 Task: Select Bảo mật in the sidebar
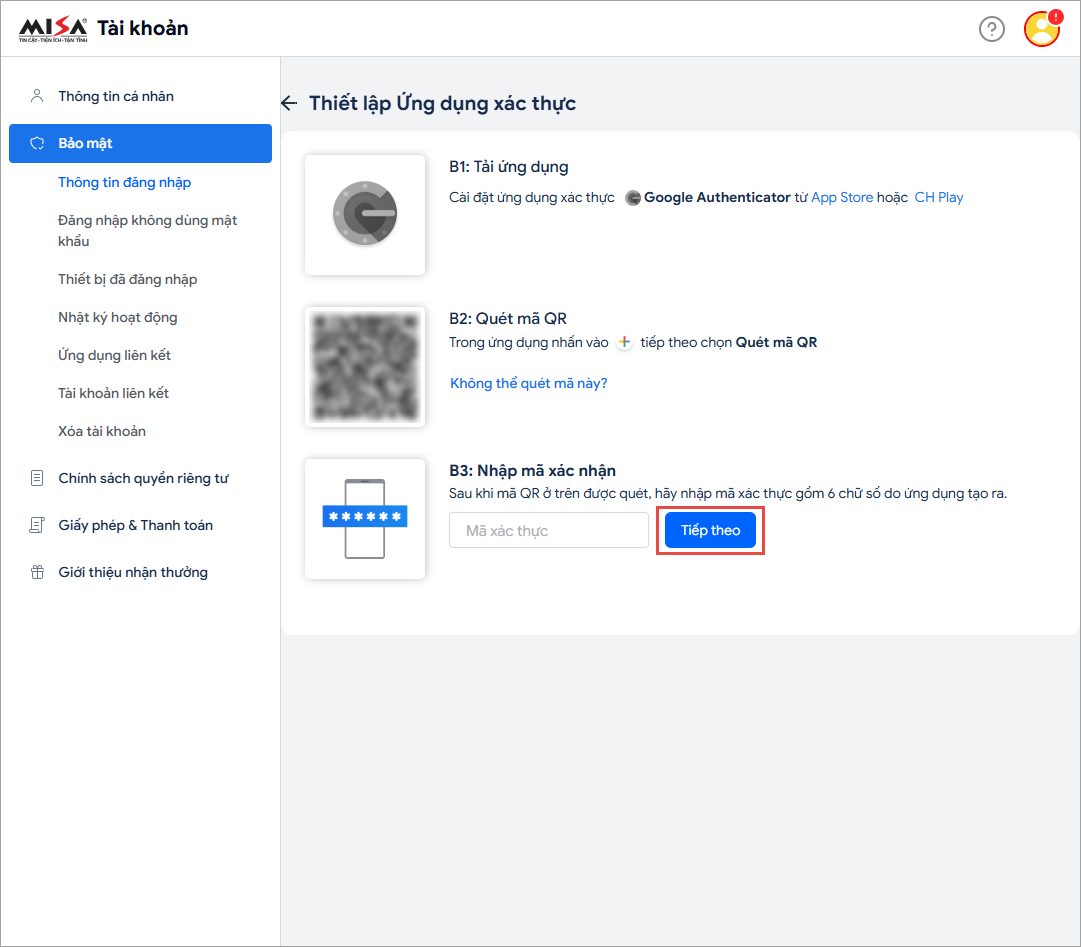140,143
